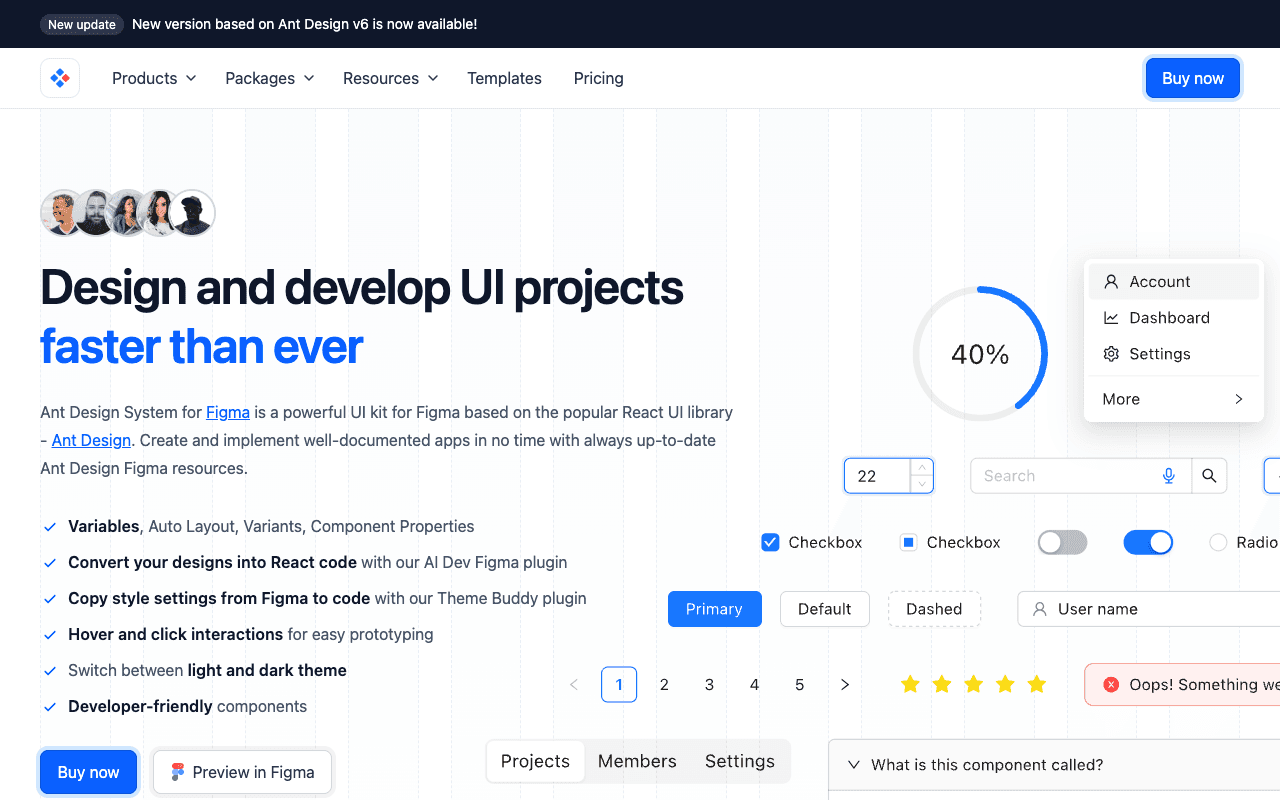
Task: Follow the Figma hyperlink in description
Action: click(228, 412)
